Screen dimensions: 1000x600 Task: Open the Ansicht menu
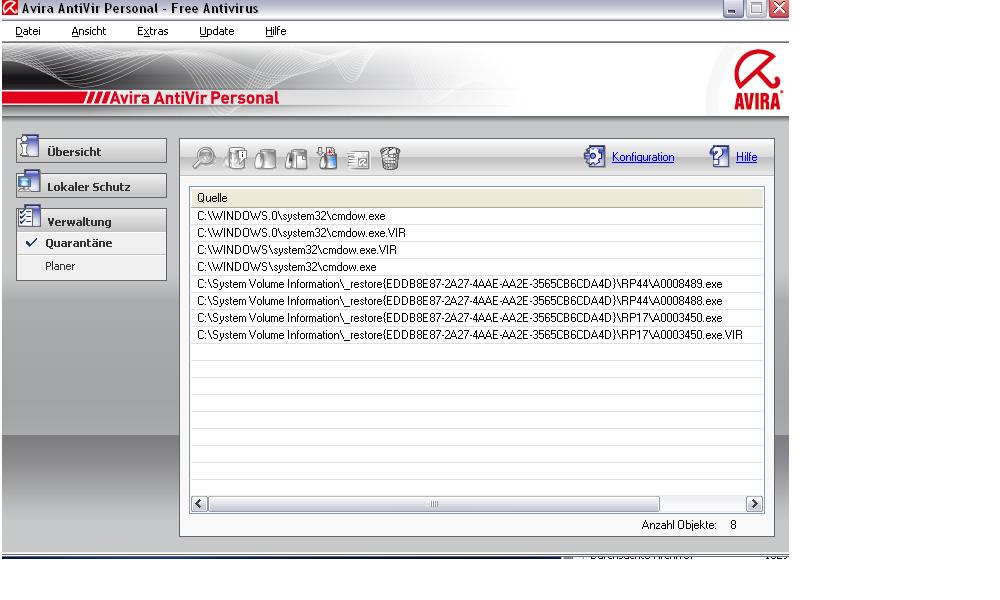[x=89, y=31]
